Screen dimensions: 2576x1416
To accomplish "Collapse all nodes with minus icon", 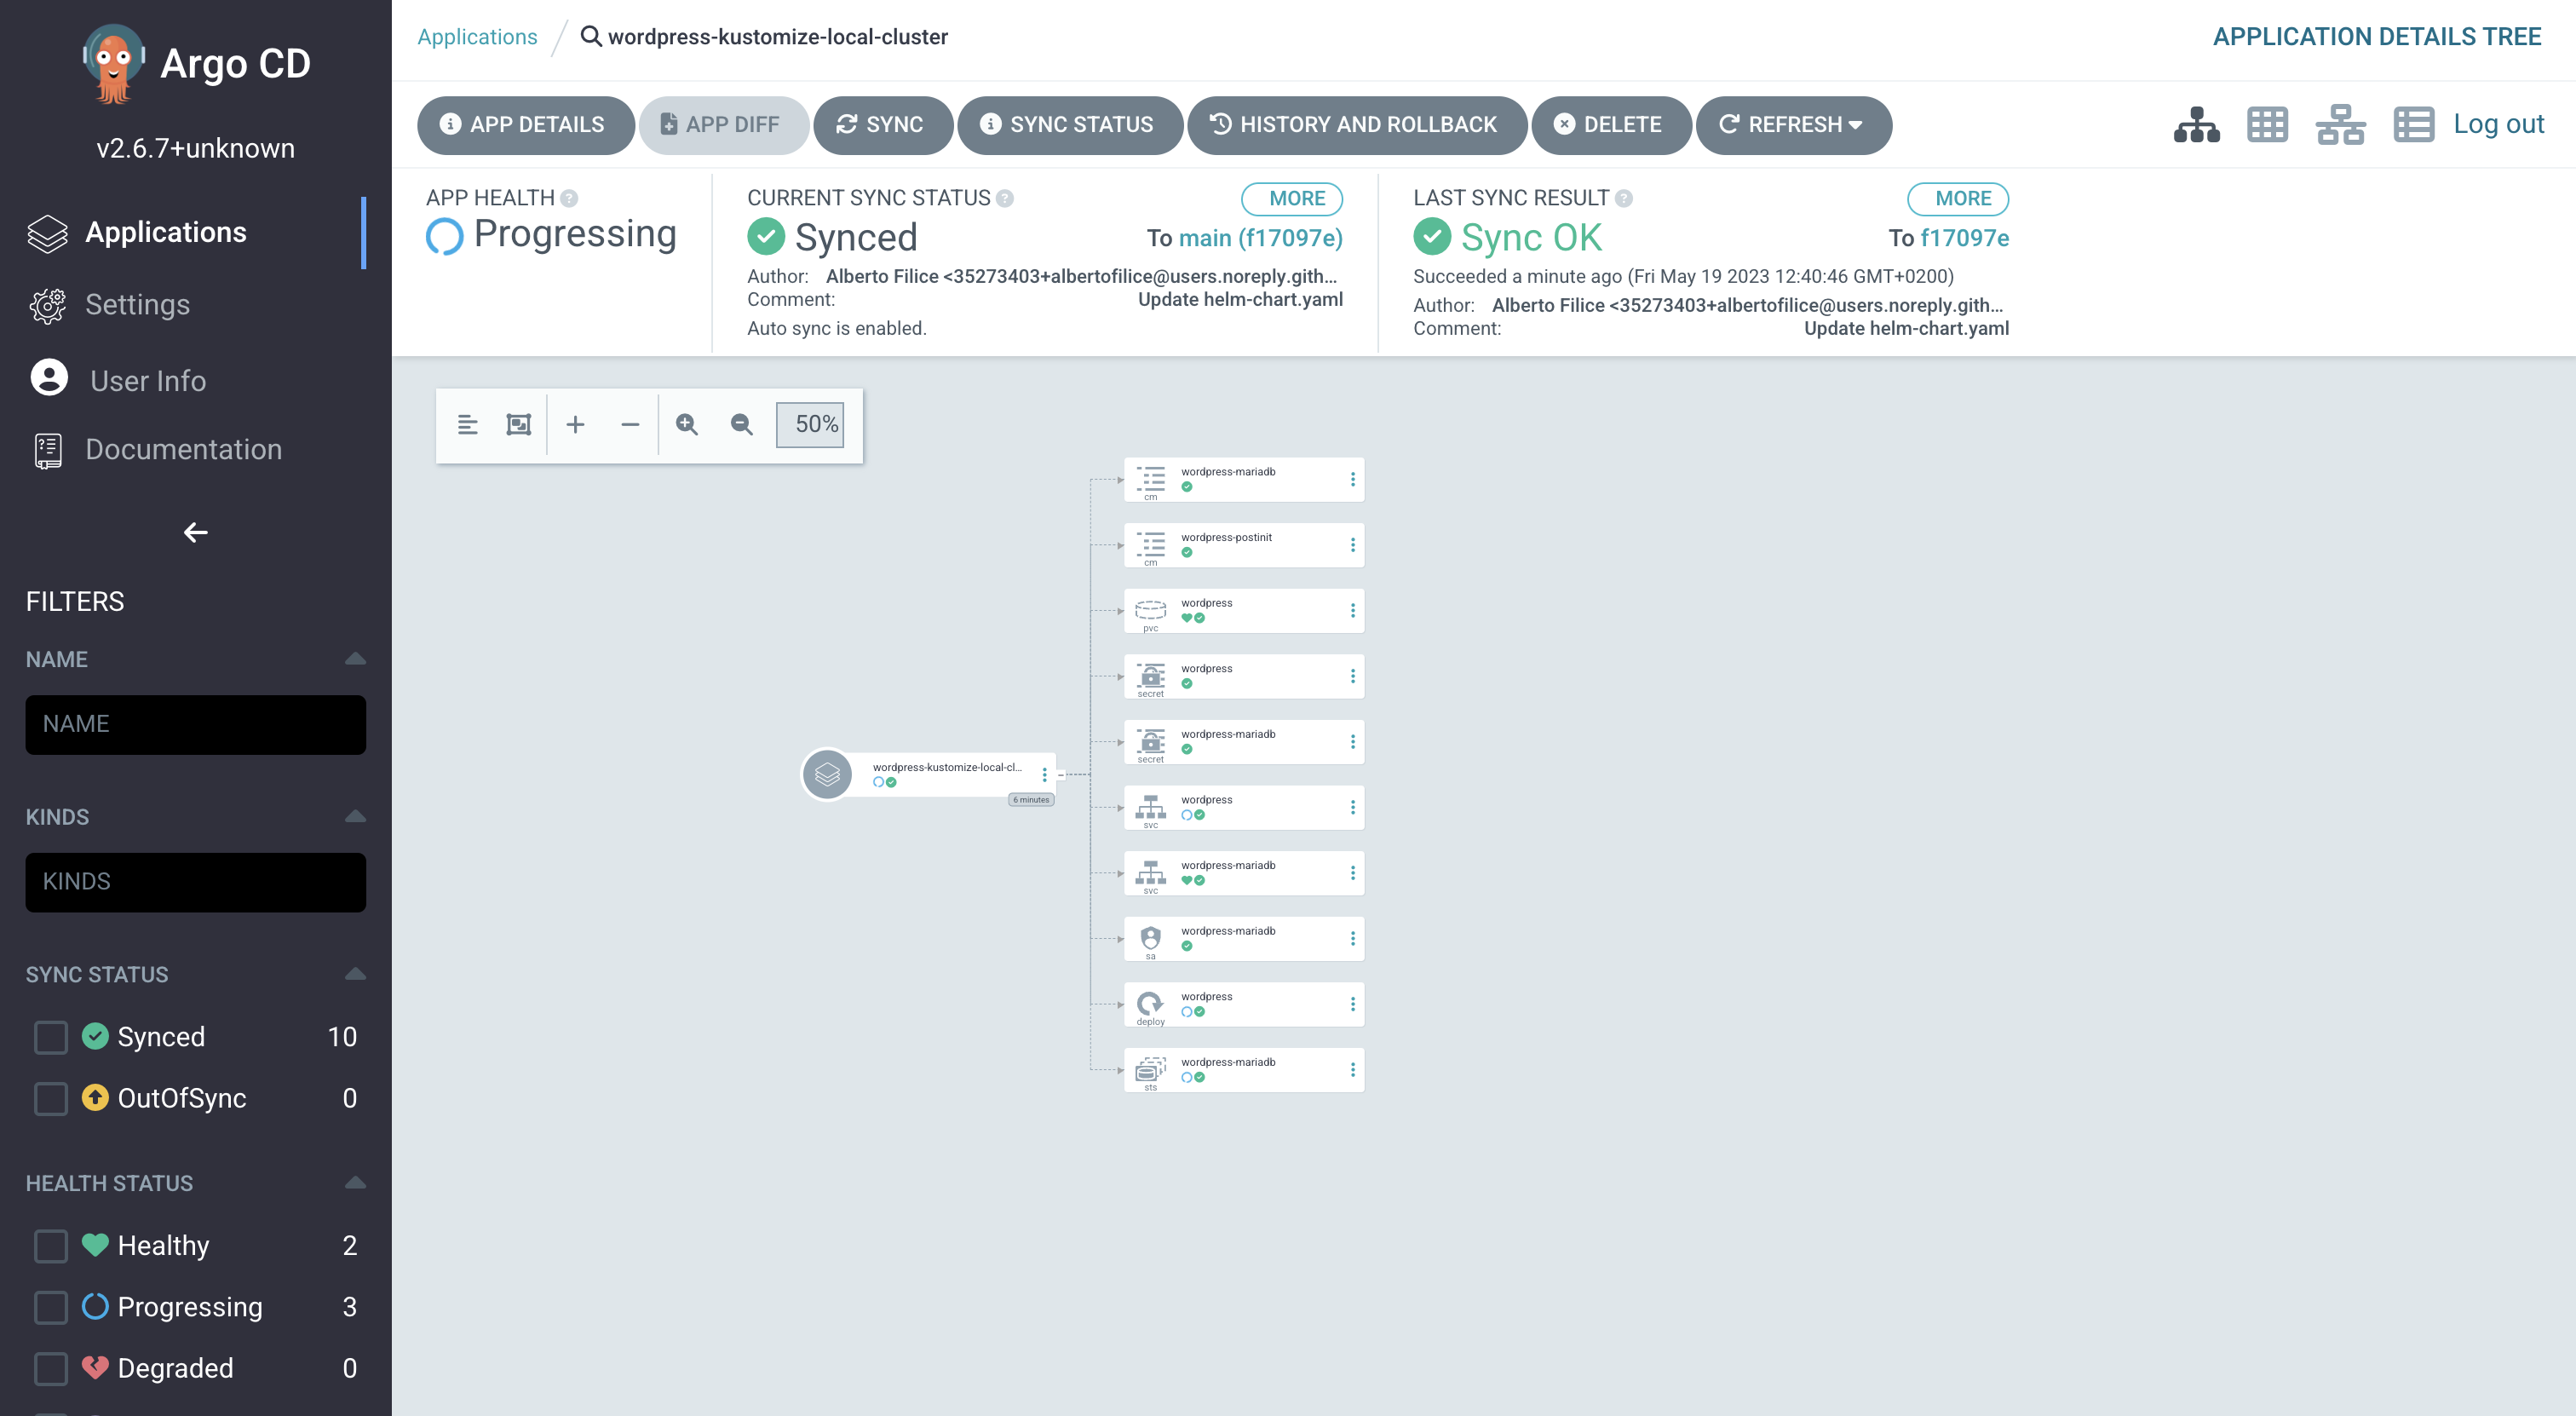I will click(630, 425).
